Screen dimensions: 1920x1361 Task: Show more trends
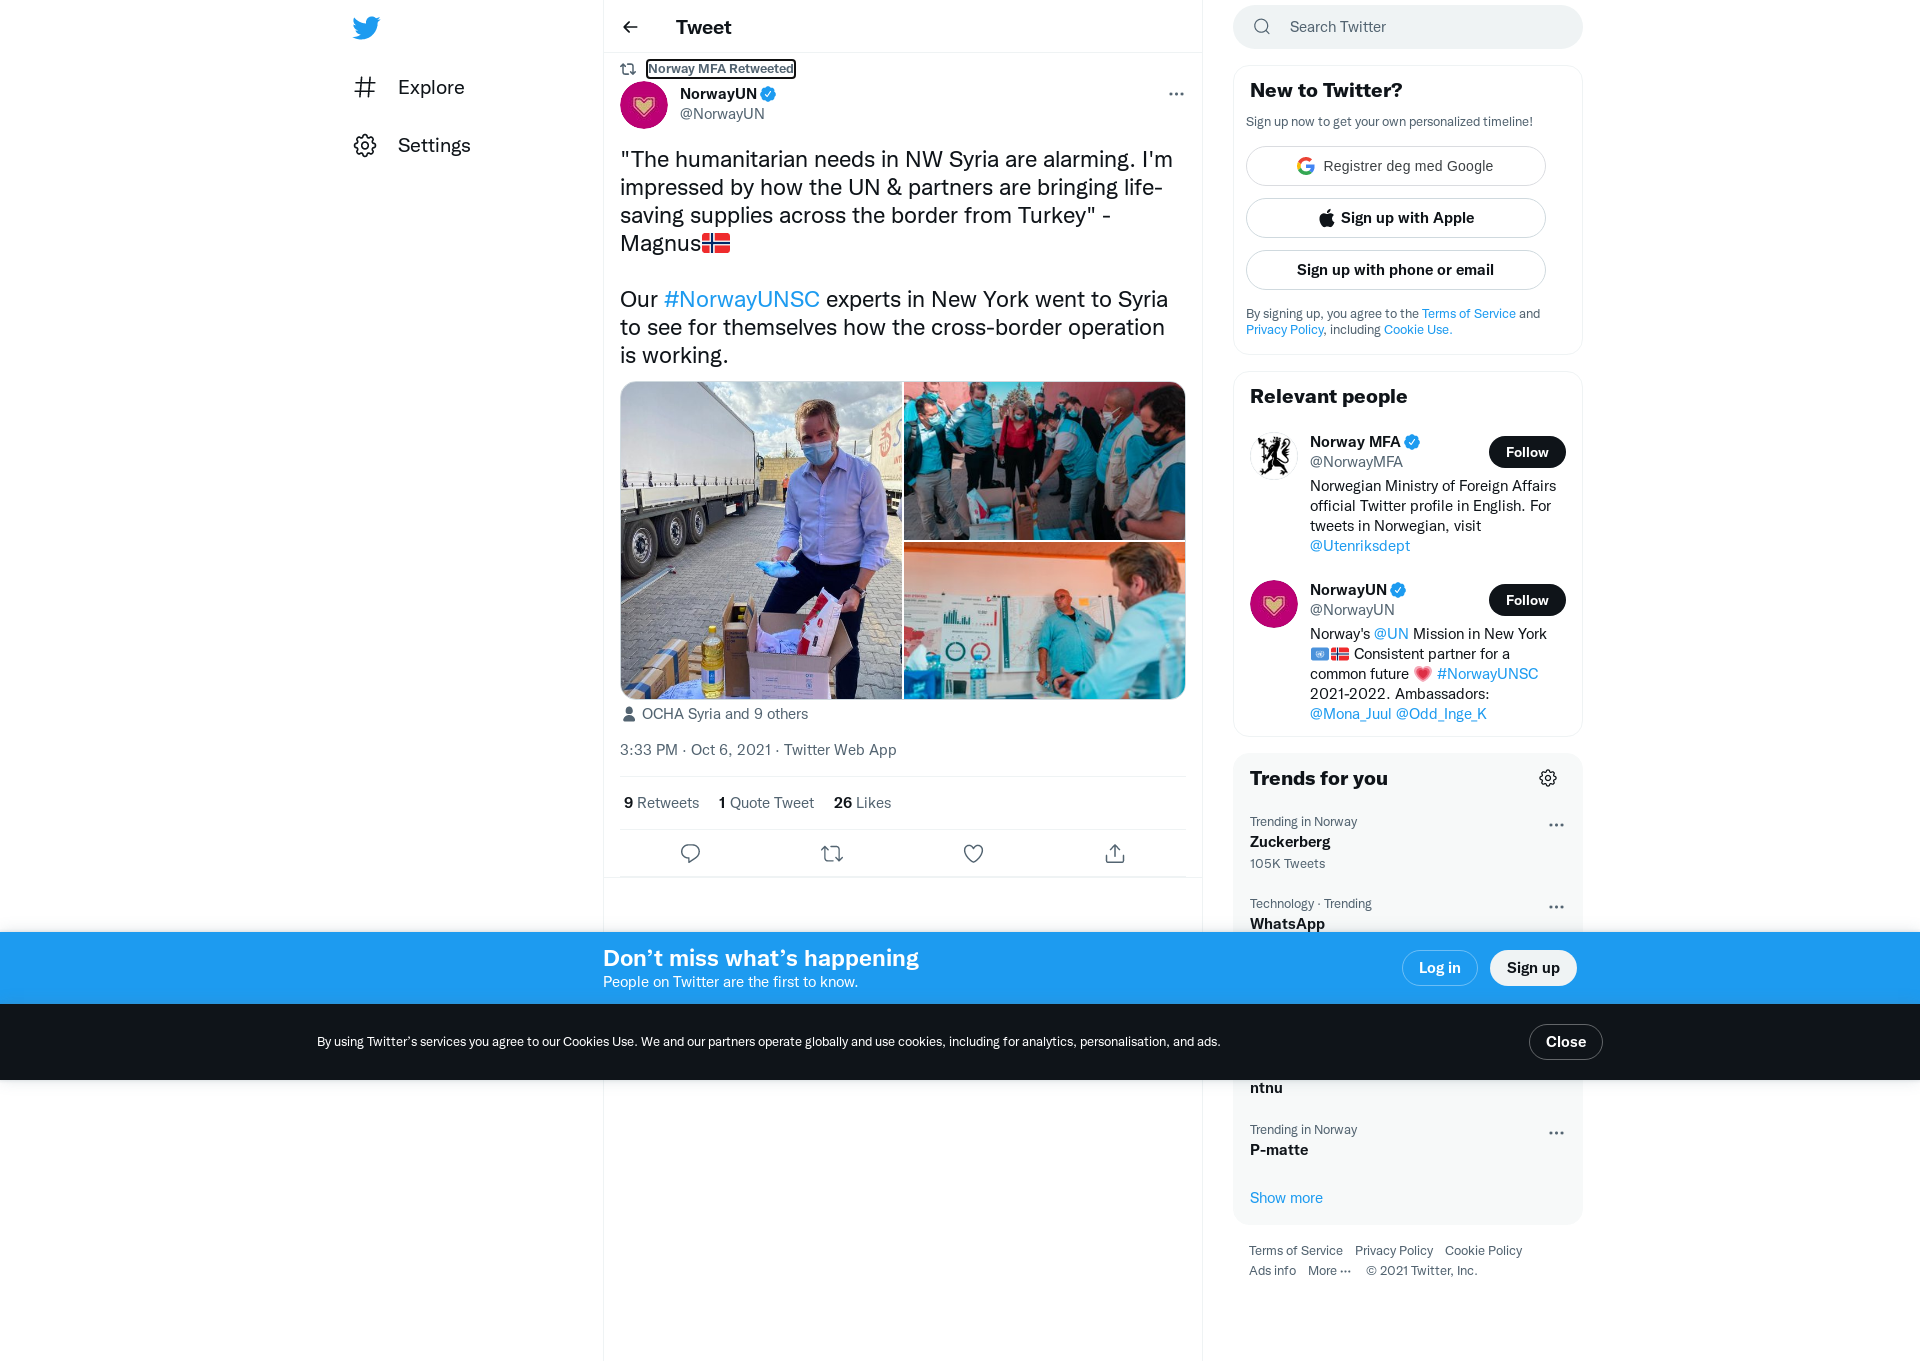click(x=1286, y=1198)
